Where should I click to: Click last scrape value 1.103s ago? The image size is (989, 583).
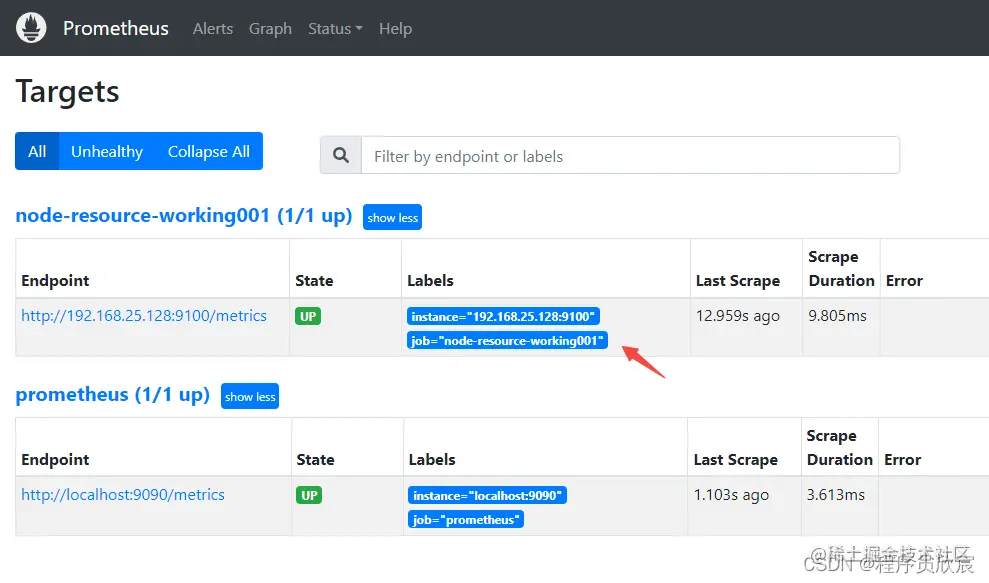tap(731, 495)
